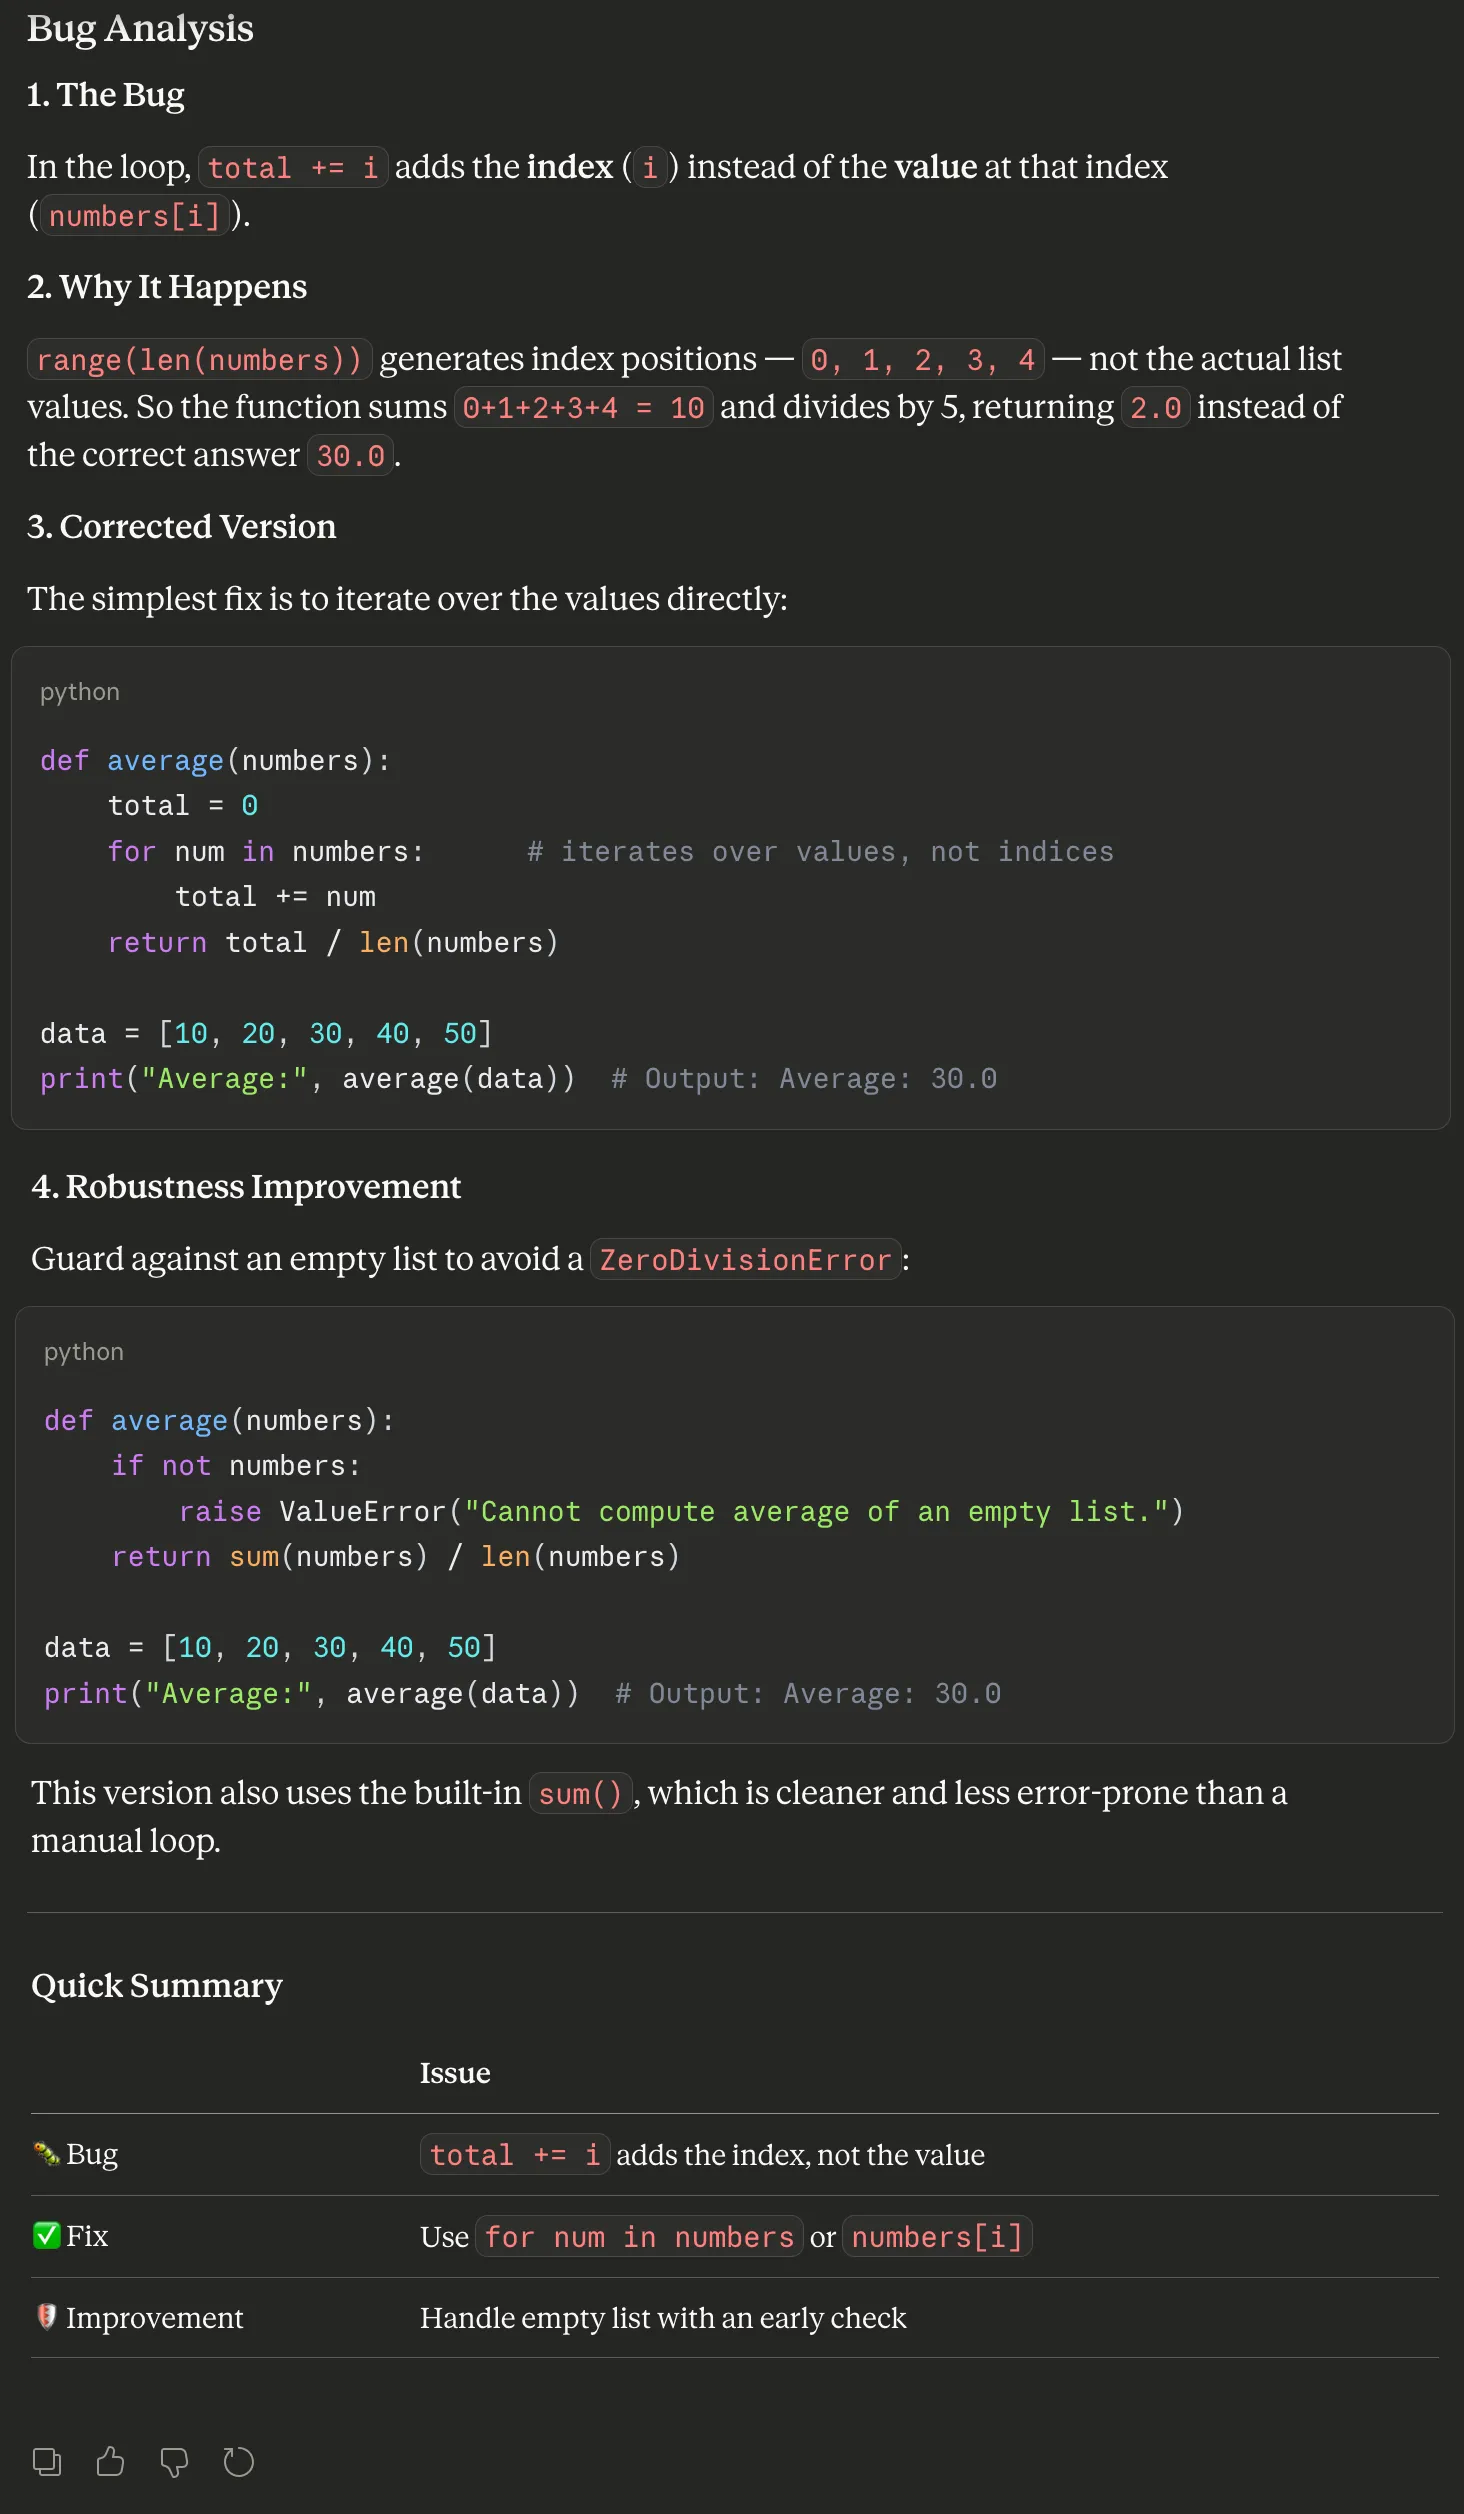Click the retry response icon
1464x2514 pixels.
click(x=238, y=2461)
